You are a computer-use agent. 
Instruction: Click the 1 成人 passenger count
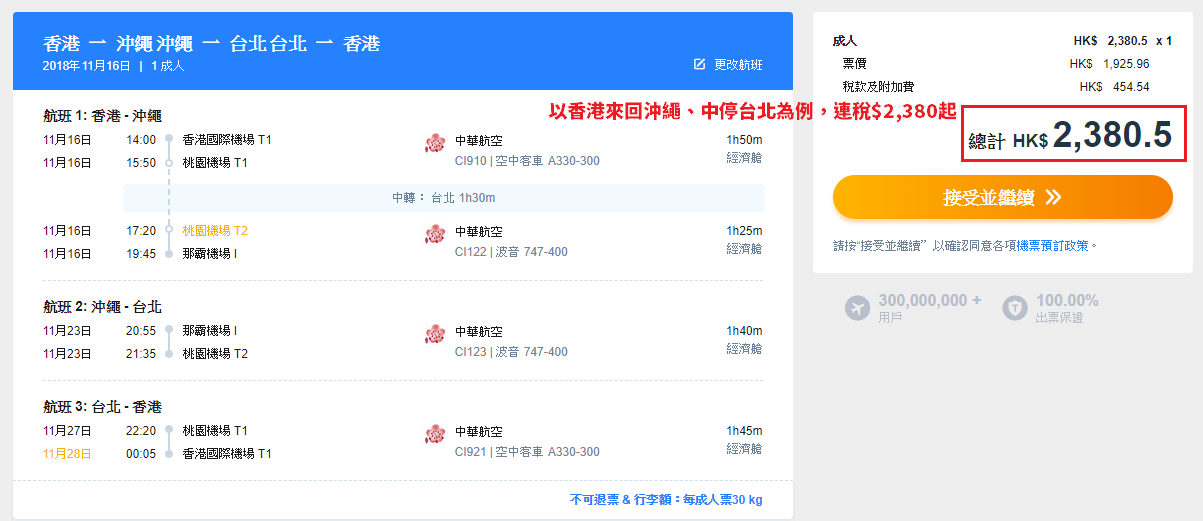coord(168,66)
